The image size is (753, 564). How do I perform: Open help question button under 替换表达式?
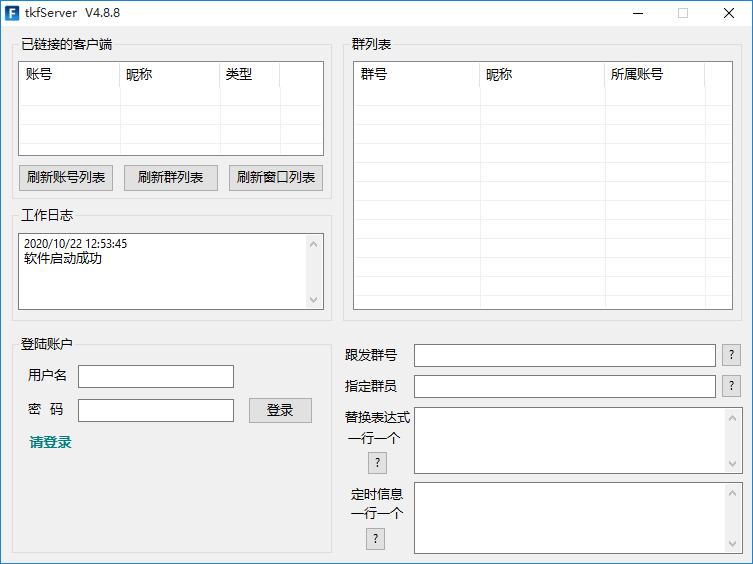377,463
